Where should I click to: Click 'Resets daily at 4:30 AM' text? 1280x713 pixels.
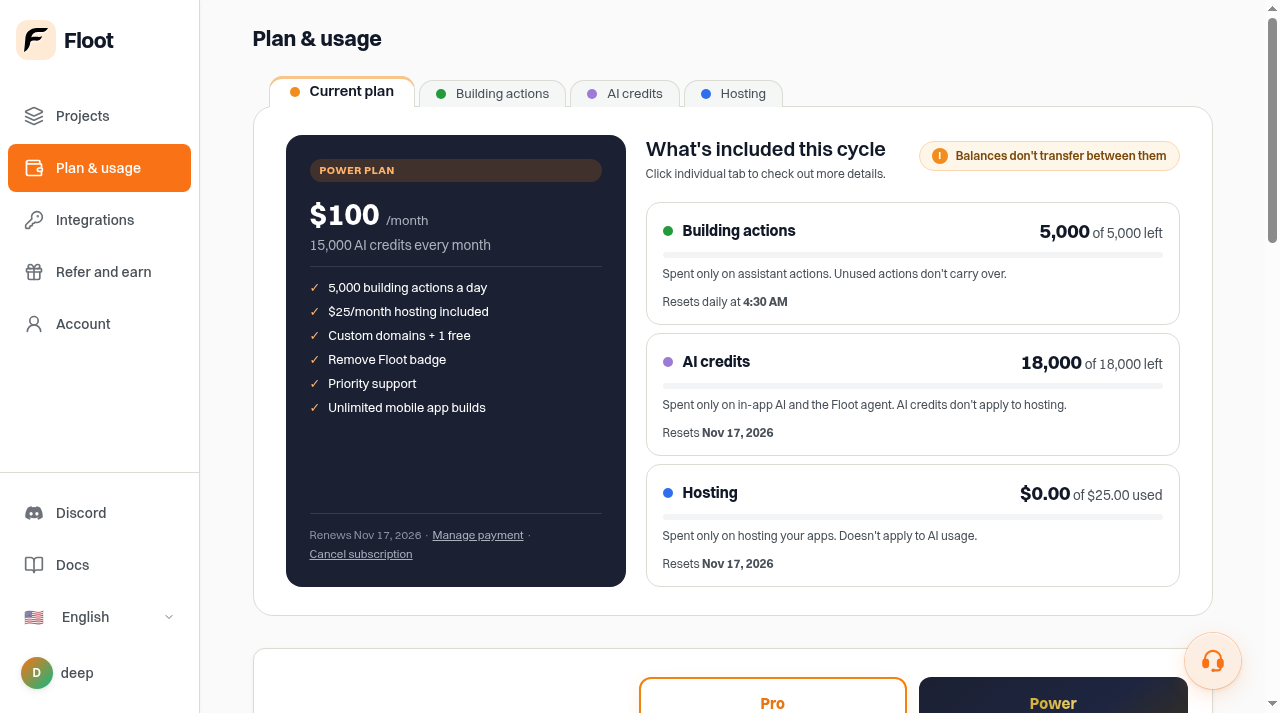click(x=725, y=302)
